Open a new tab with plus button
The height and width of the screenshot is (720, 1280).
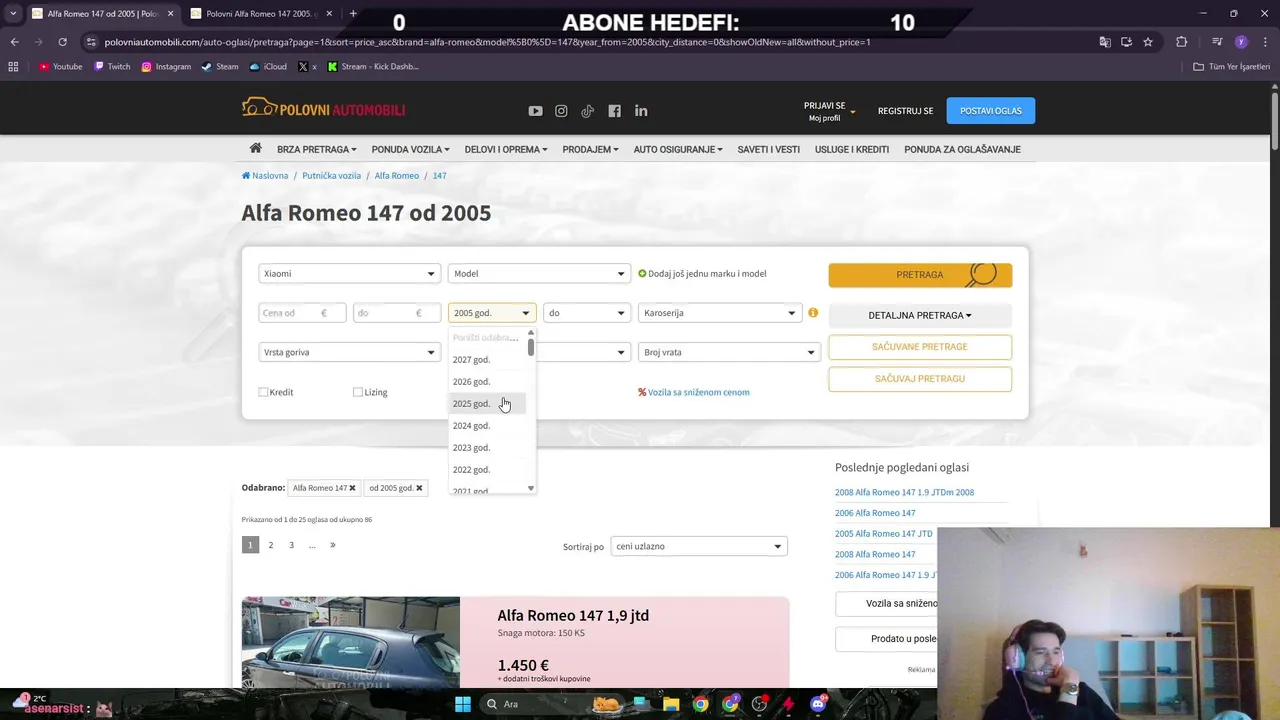tap(353, 14)
